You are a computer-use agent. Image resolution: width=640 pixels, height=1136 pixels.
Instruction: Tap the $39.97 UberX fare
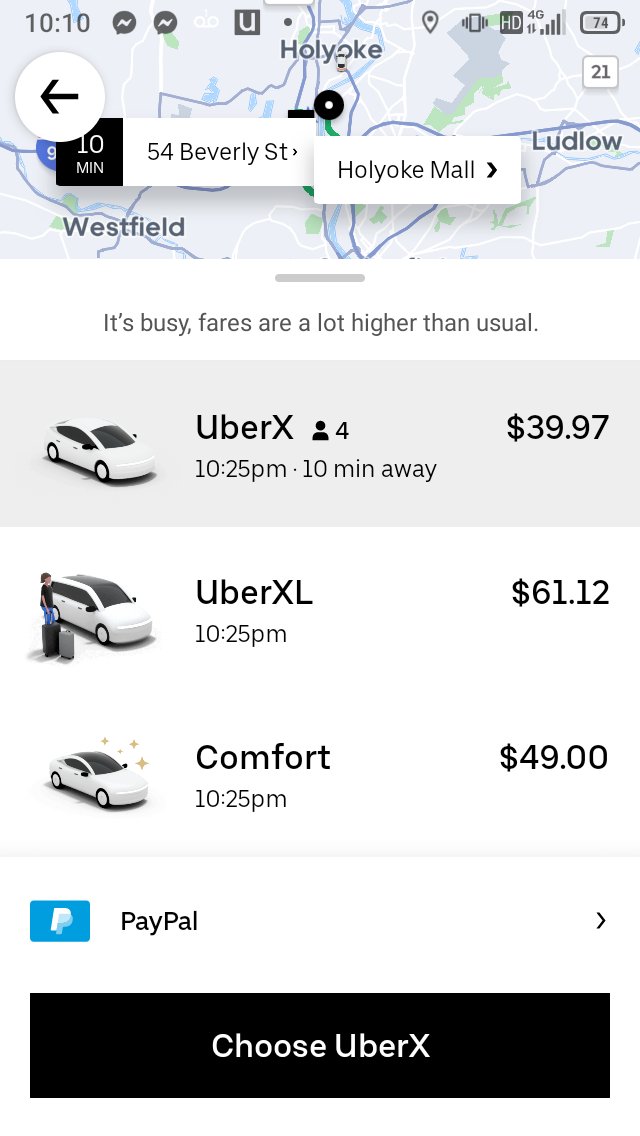coord(557,428)
